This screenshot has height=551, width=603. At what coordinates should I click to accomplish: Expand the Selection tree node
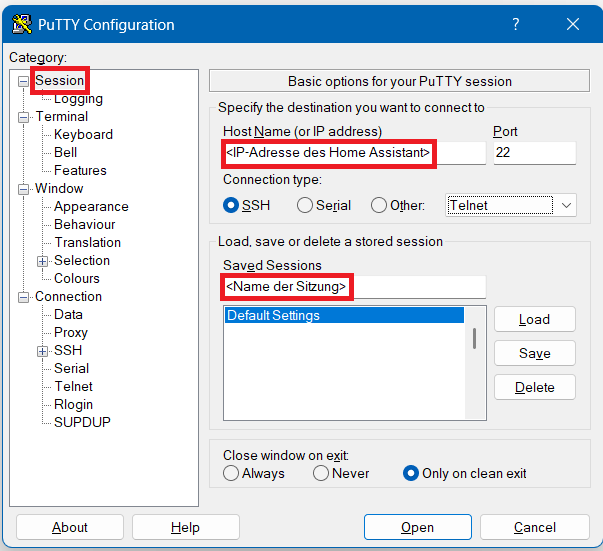43,261
